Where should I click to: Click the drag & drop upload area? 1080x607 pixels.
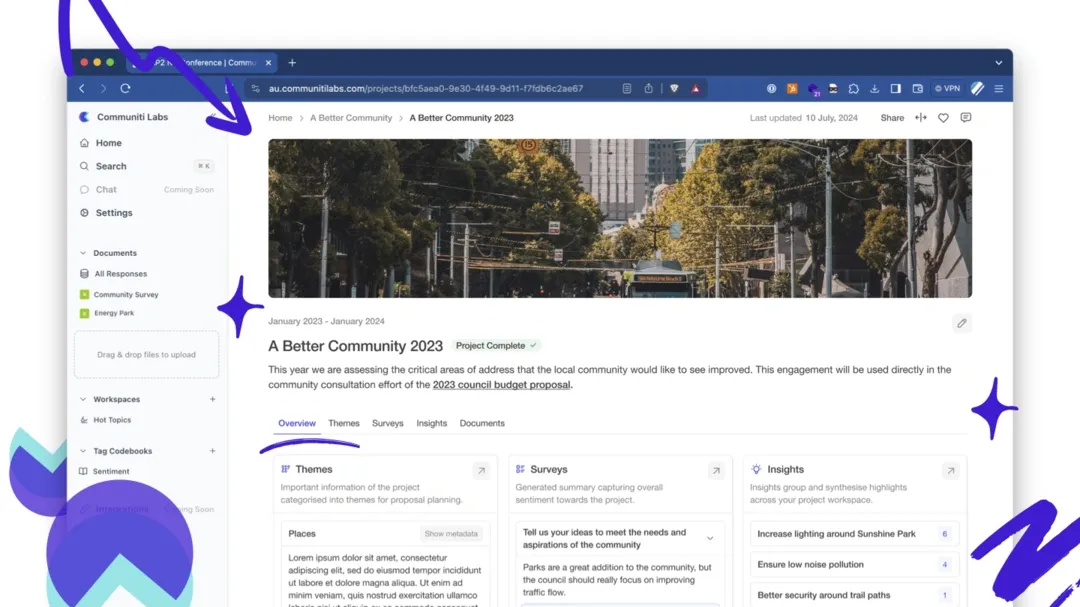point(147,355)
